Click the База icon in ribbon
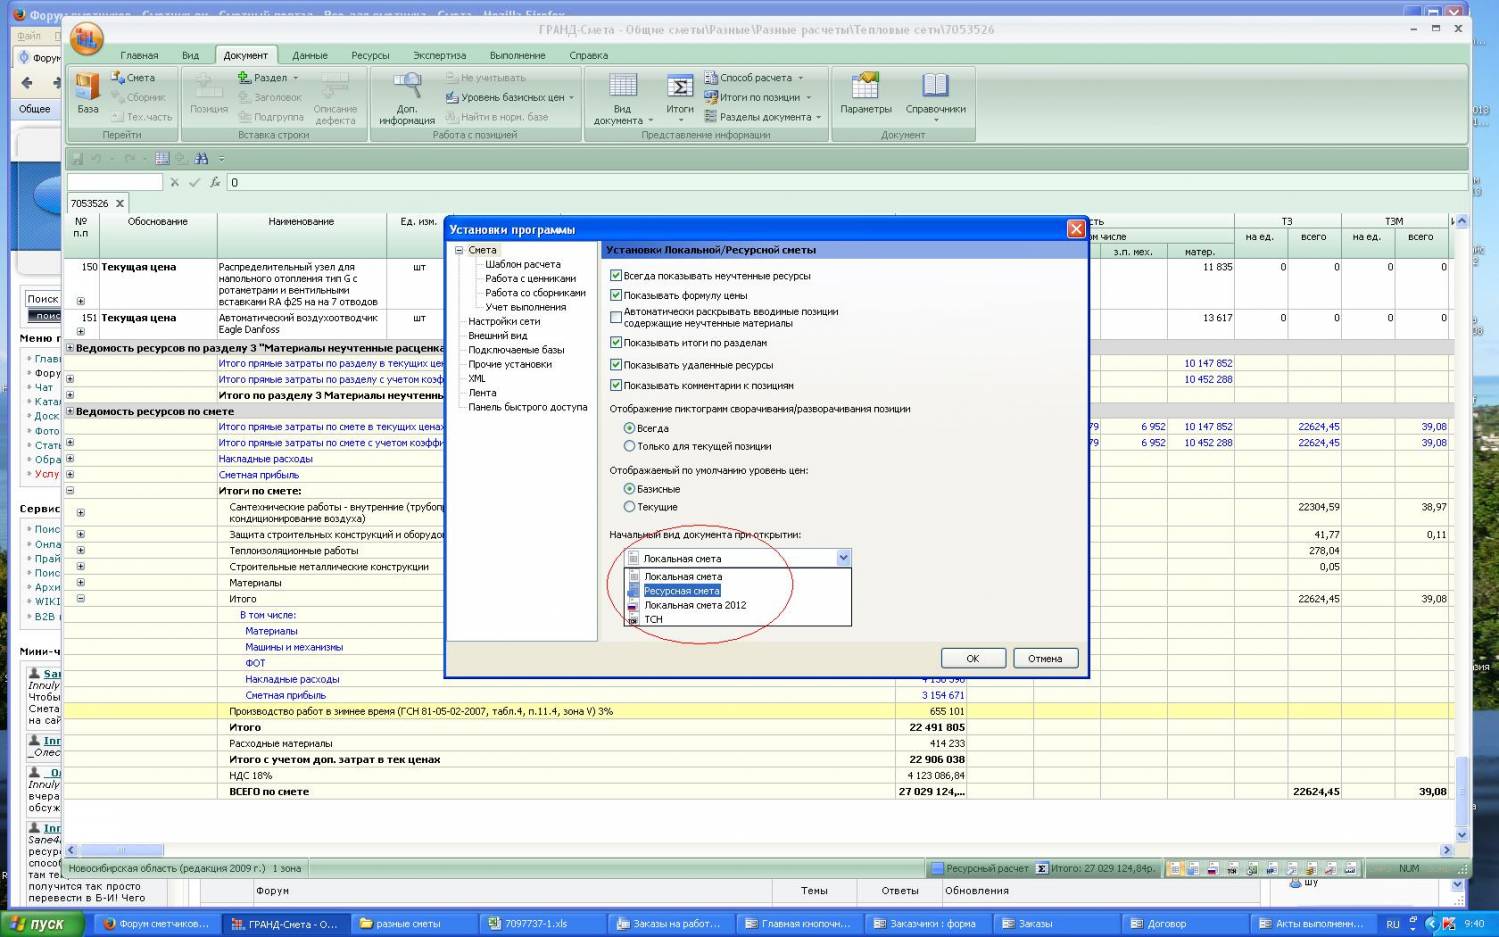The width and height of the screenshot is (1499, 937). coord(88,88)
